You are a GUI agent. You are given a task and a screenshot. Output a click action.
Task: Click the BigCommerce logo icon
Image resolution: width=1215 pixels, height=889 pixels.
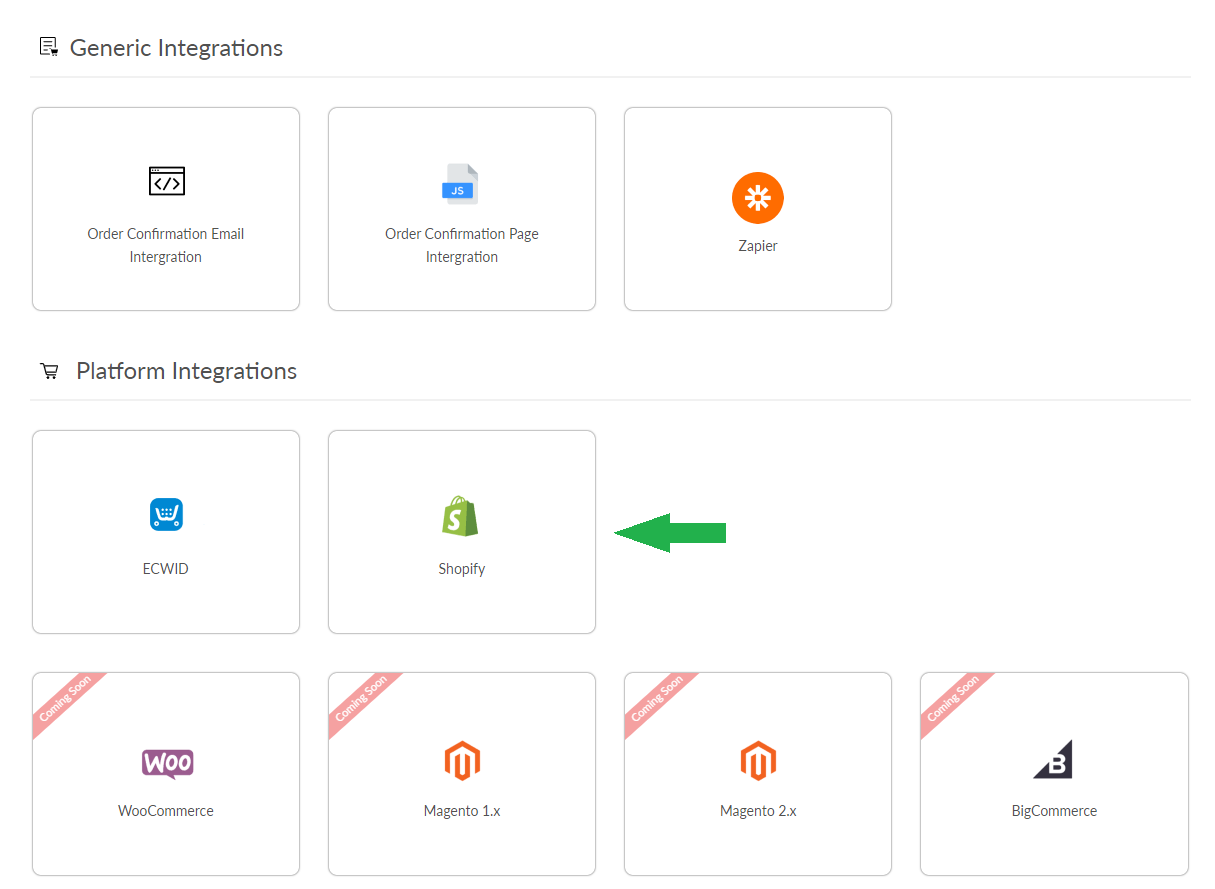[x=1053, y=759]
